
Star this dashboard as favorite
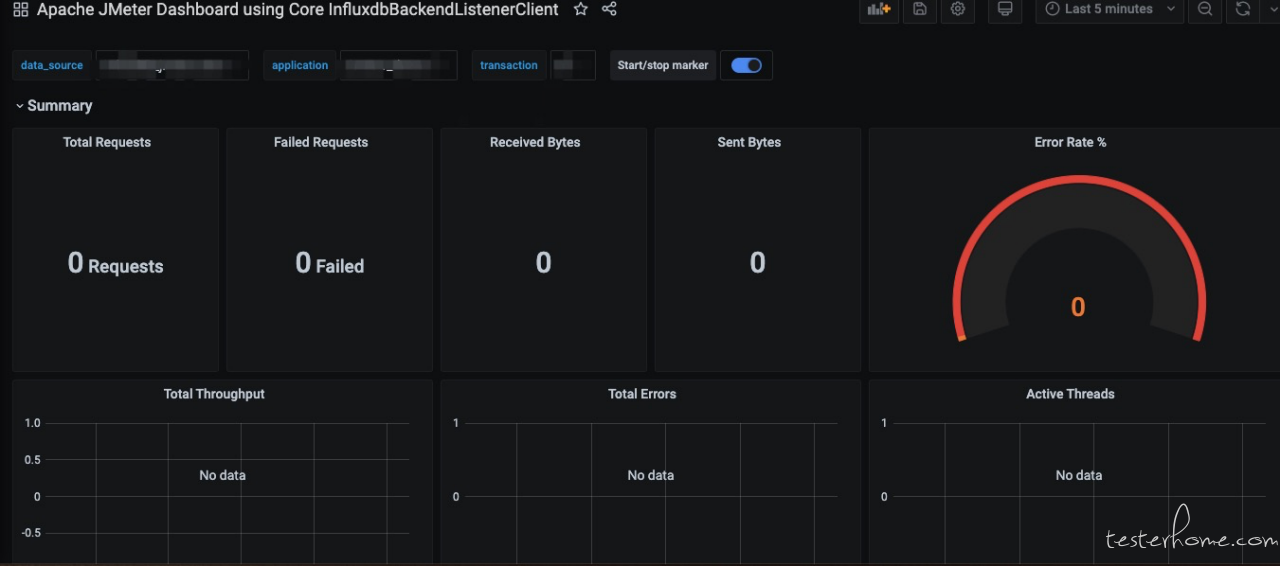point(581,9)
